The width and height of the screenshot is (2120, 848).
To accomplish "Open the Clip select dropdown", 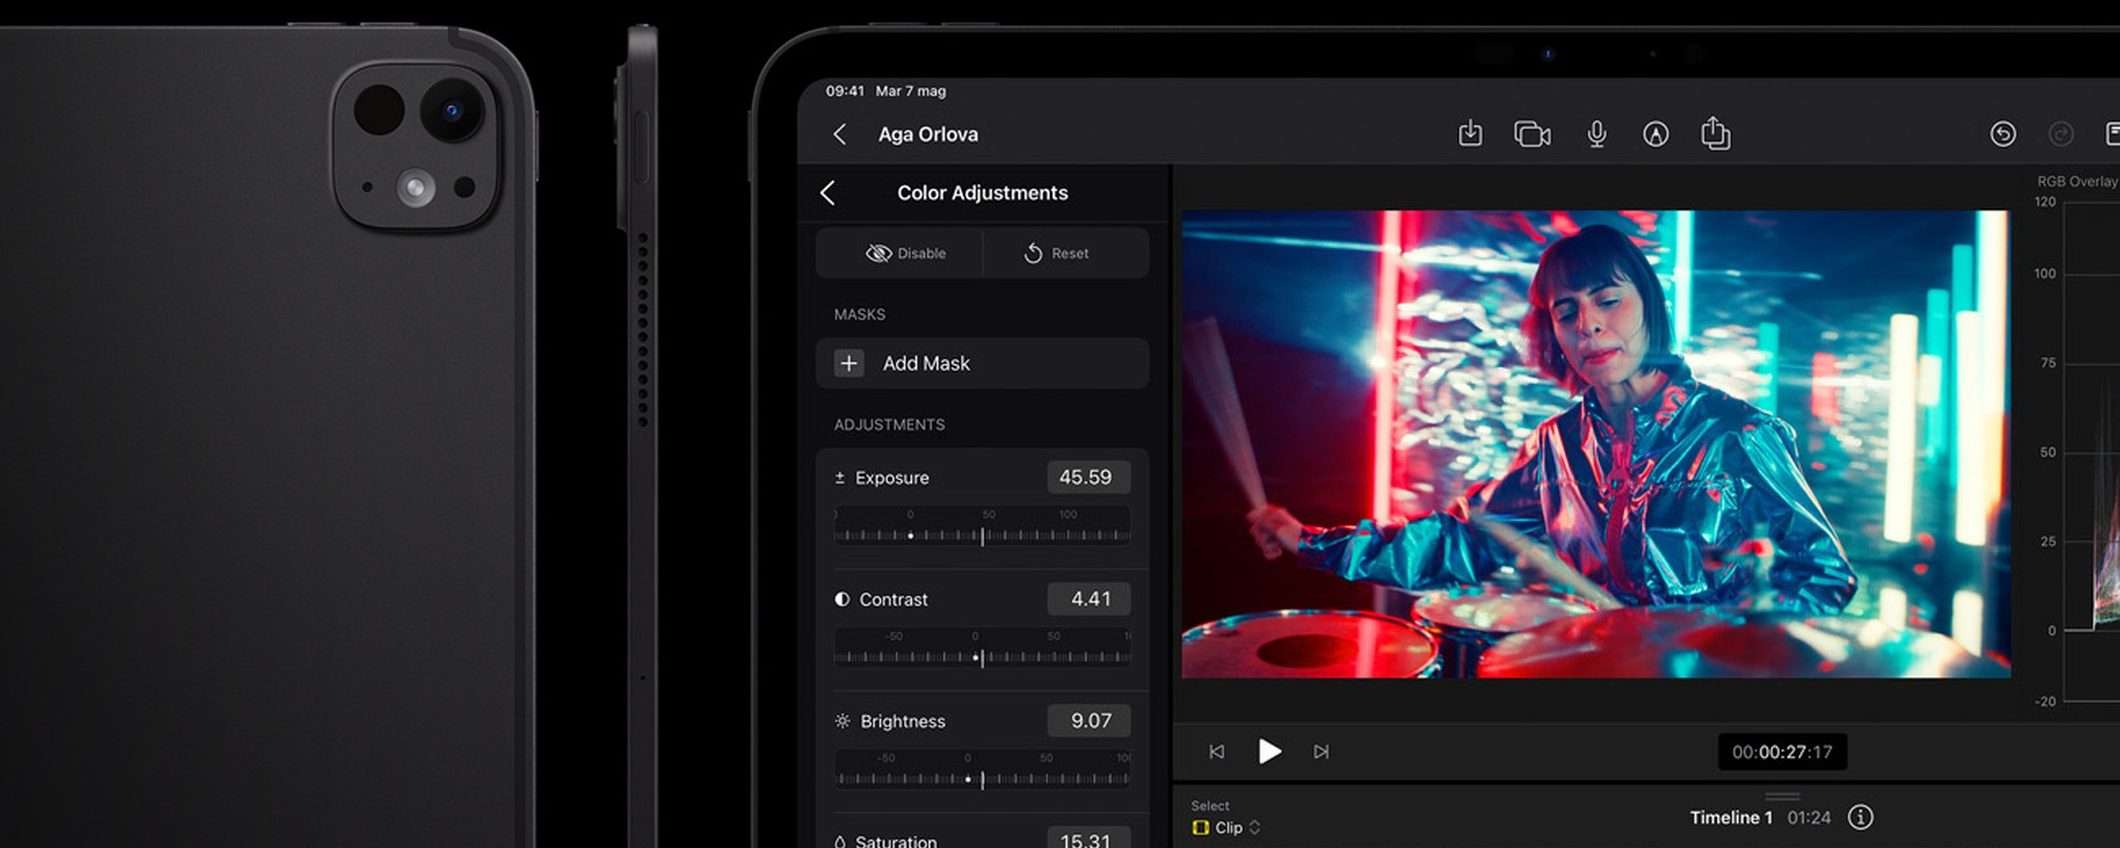I will click(x=1228, y=827).
